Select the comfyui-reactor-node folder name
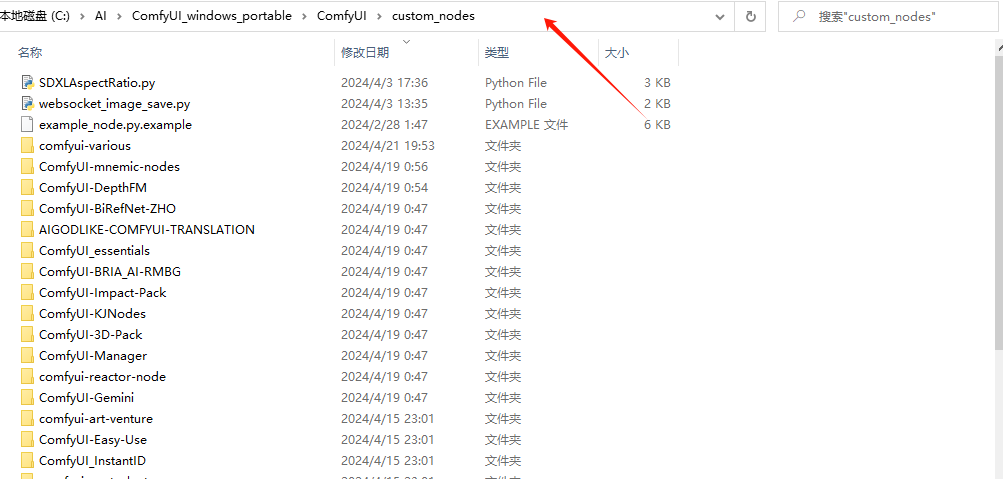1003x479 pixels. pyautogui.click(x=102, y=377)
